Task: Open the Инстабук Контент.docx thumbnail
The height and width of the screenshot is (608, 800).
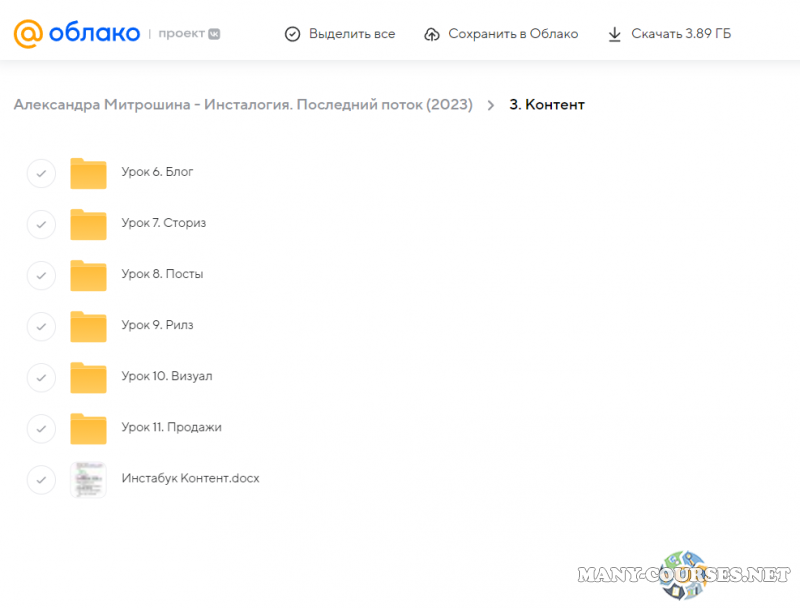Action: pyautogui.click(x=88, y=479)
